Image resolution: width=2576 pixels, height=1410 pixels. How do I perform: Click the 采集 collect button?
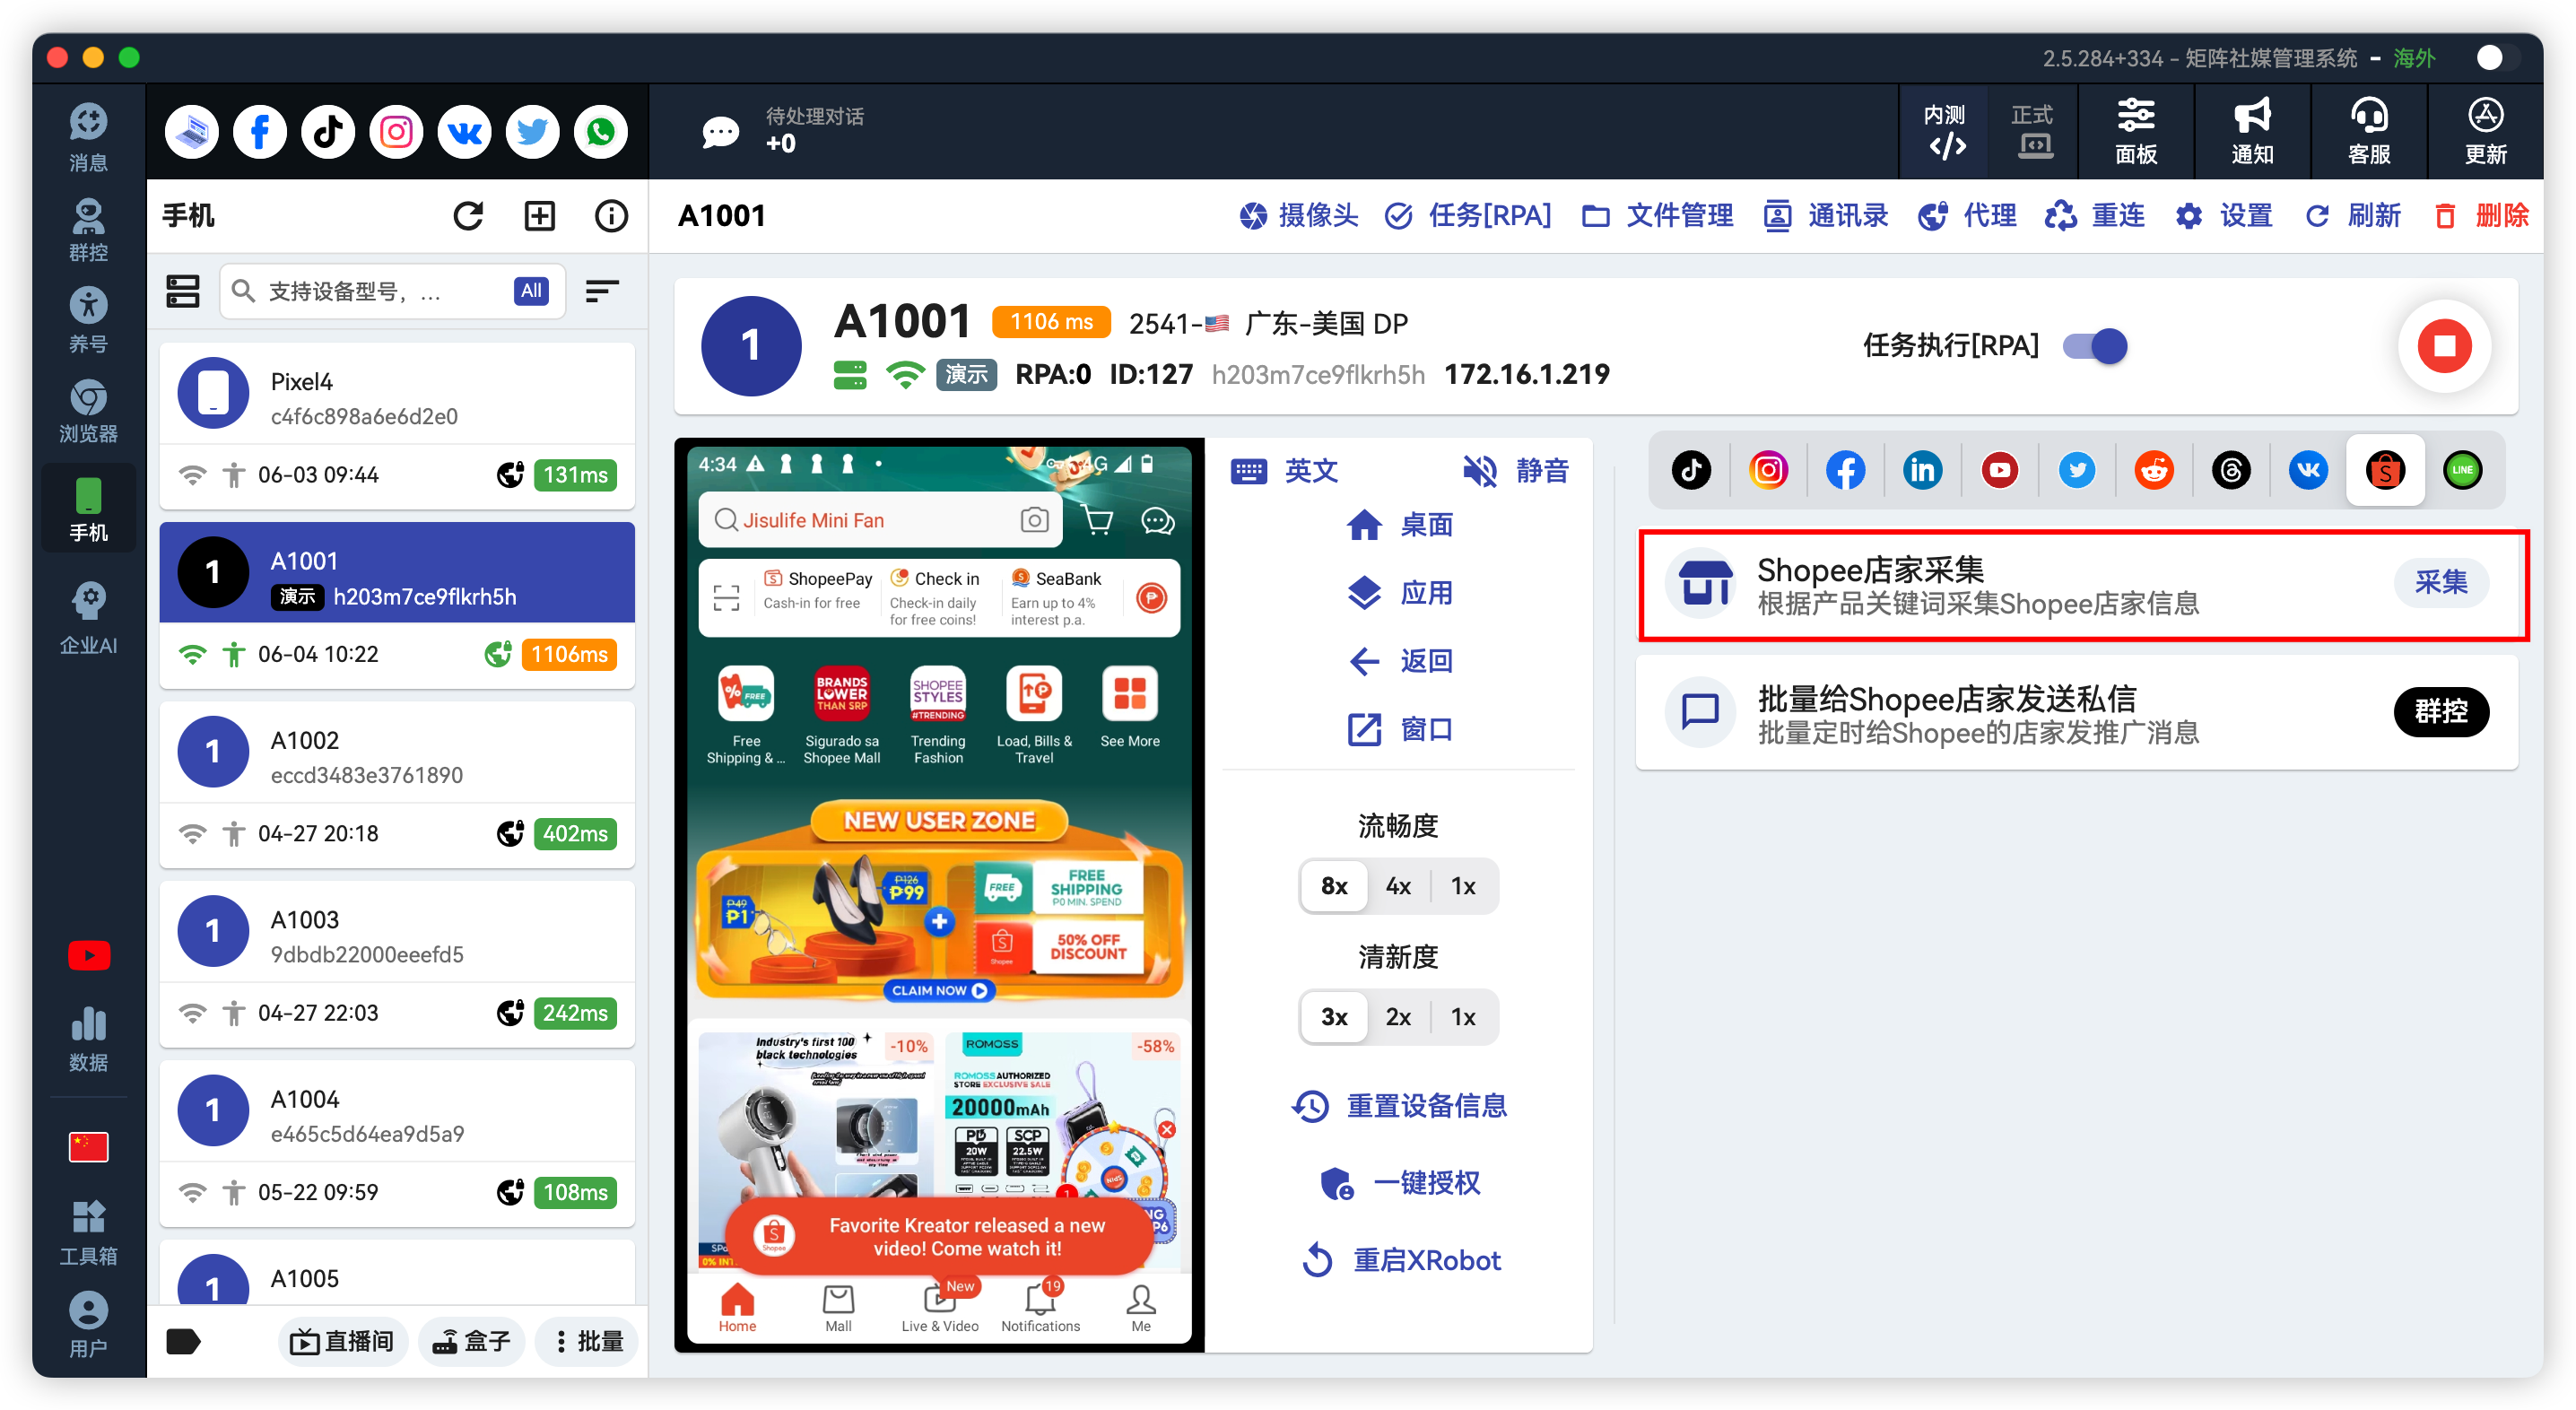point(2441,582)
